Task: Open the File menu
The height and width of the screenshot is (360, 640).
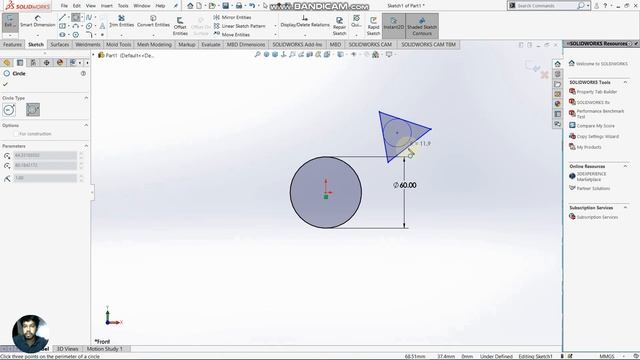Action: tap(64, 6)
